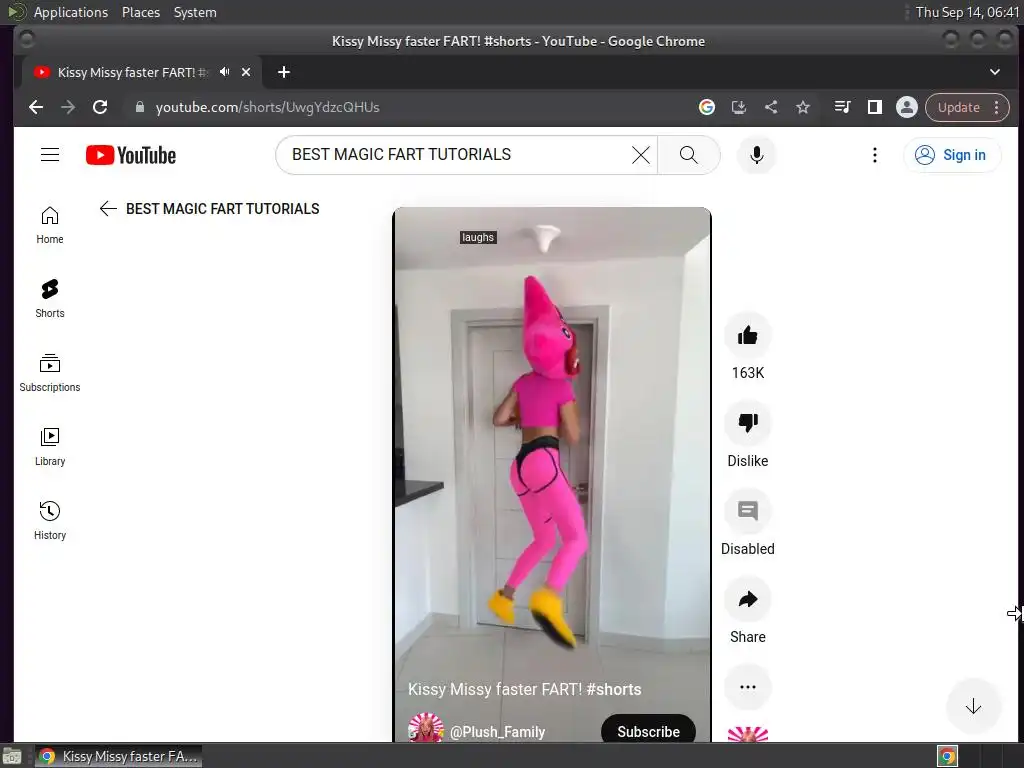This screenshot has height=768, width=1024.
Task: Click Chrome back navigation arrow
Action: click(36, 107)
